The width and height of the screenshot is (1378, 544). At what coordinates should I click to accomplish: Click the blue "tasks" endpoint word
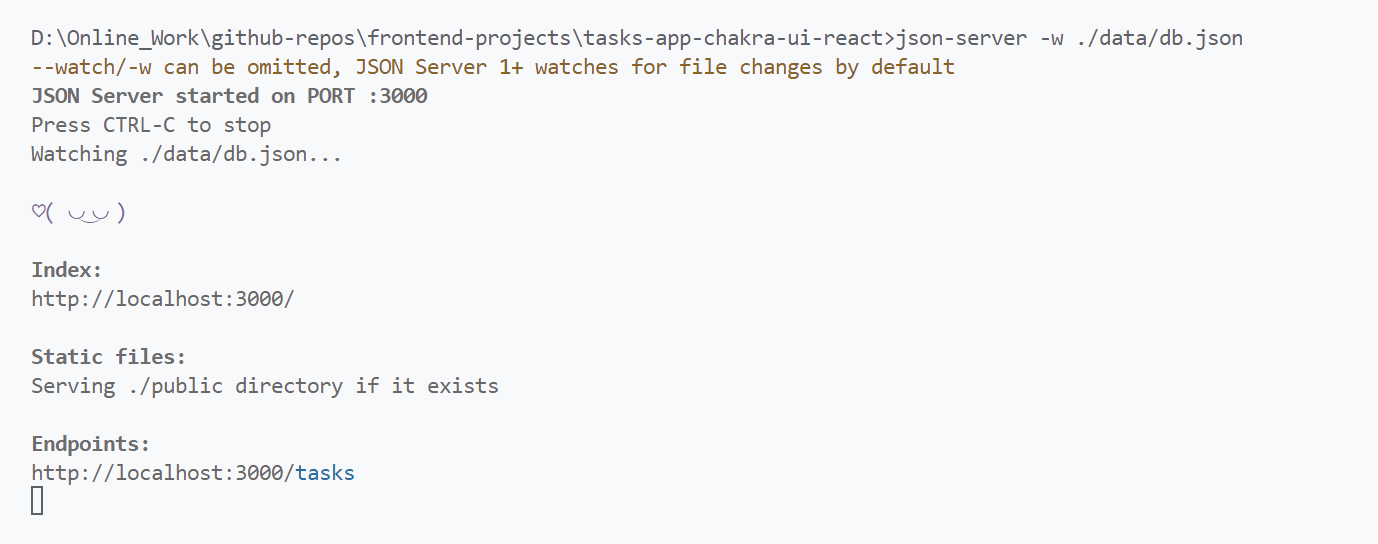pyautogui.click(x=325, y=473)
